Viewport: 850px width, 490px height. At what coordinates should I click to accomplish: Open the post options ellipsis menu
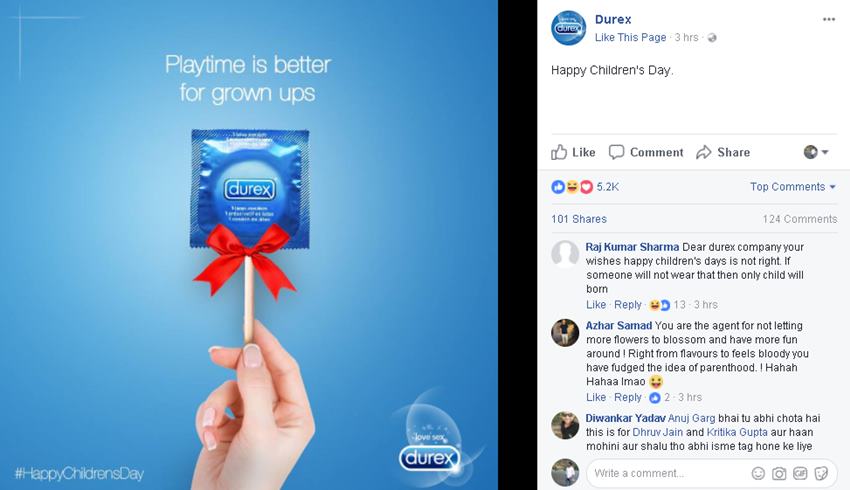click(828, 20)
